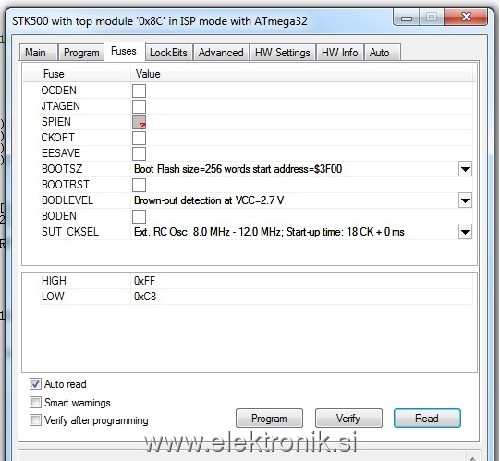Select the JTAGEN fuse label

point(61,106)
